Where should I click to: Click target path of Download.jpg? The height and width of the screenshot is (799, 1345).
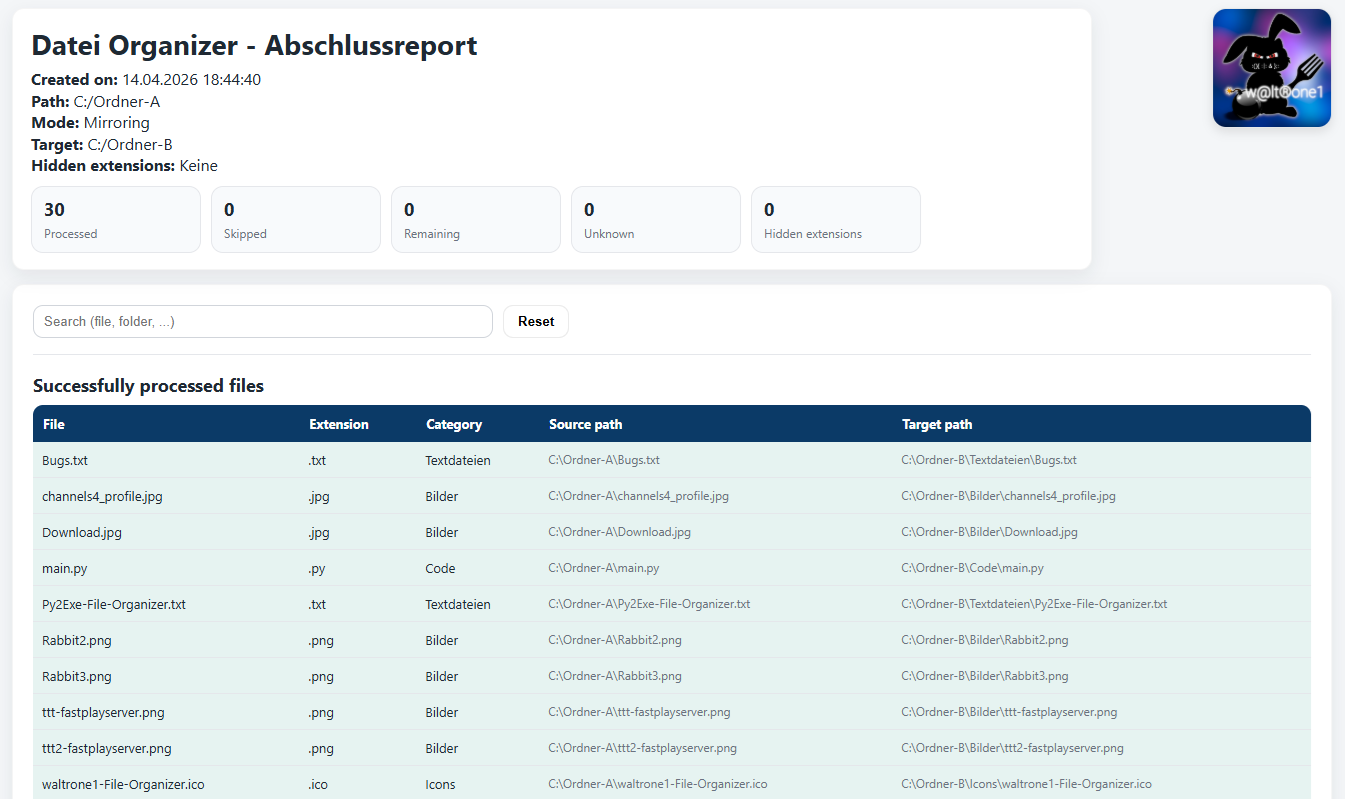(x=988, y=533)
